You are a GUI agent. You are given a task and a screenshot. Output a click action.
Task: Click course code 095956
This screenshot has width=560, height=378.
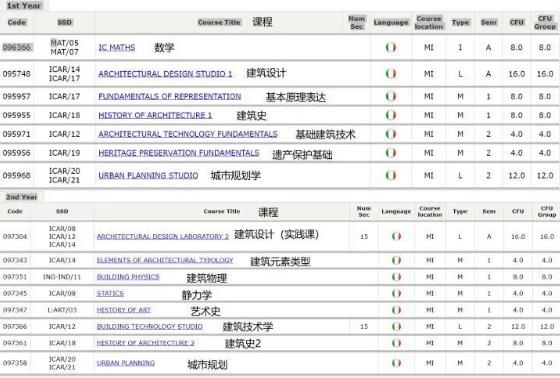[17, 153]
